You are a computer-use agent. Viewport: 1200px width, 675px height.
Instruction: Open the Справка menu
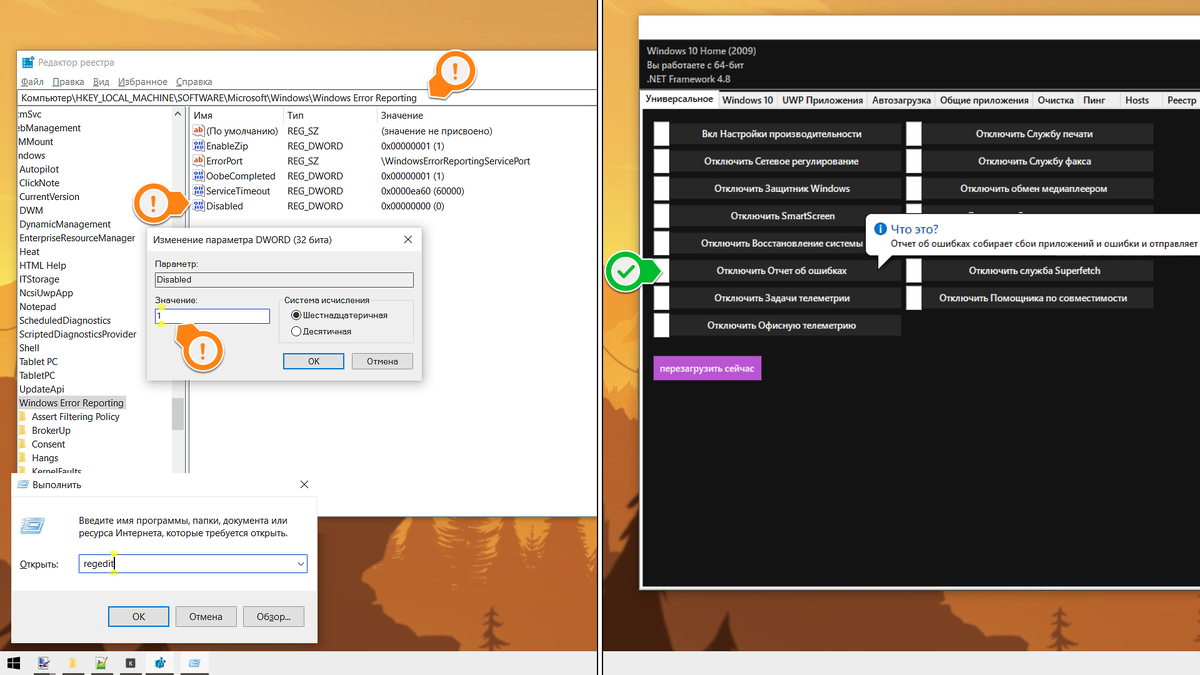194,82
